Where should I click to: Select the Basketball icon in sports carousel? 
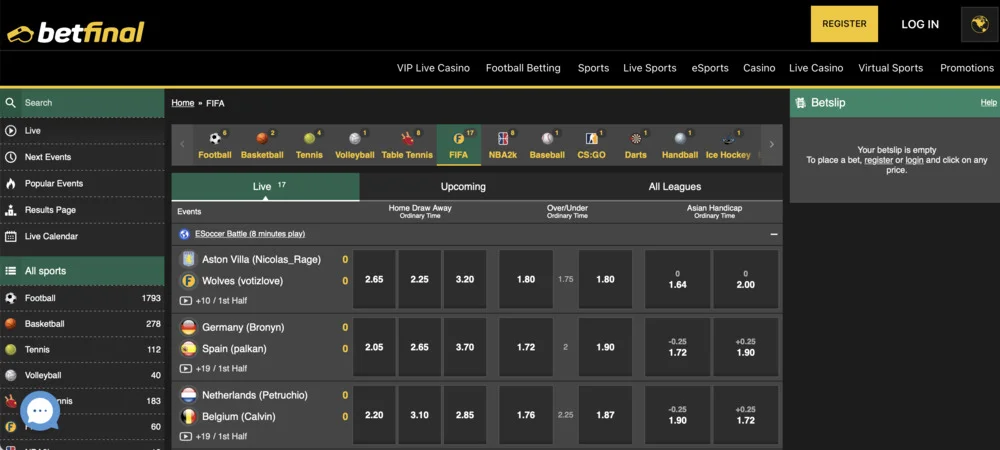pos(262,145)
